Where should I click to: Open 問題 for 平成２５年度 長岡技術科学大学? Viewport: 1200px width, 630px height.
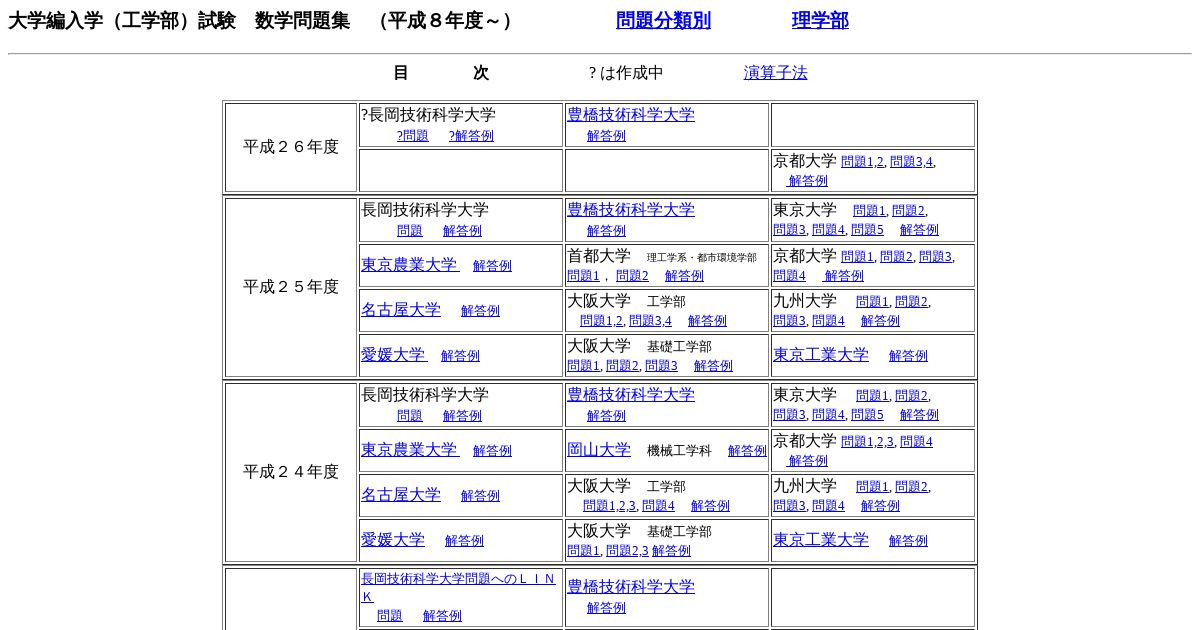point(410,231)
